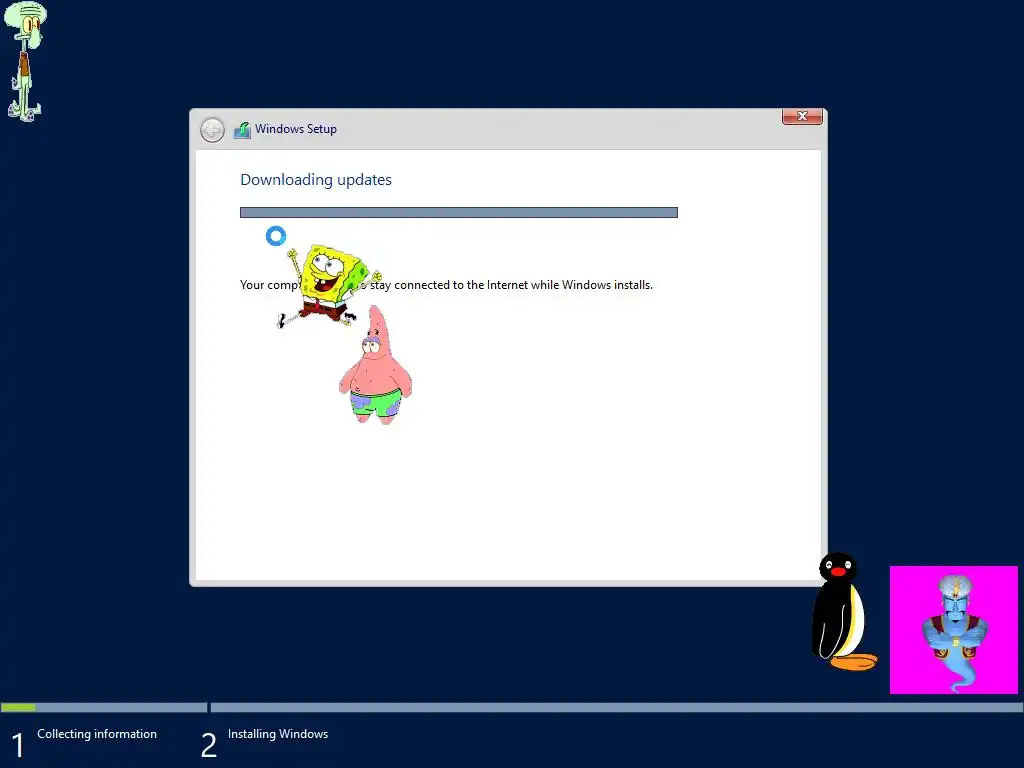Click the blue busy spinner circle
Viewport: 1024px width, 768px height.
[x=276, y=236]
